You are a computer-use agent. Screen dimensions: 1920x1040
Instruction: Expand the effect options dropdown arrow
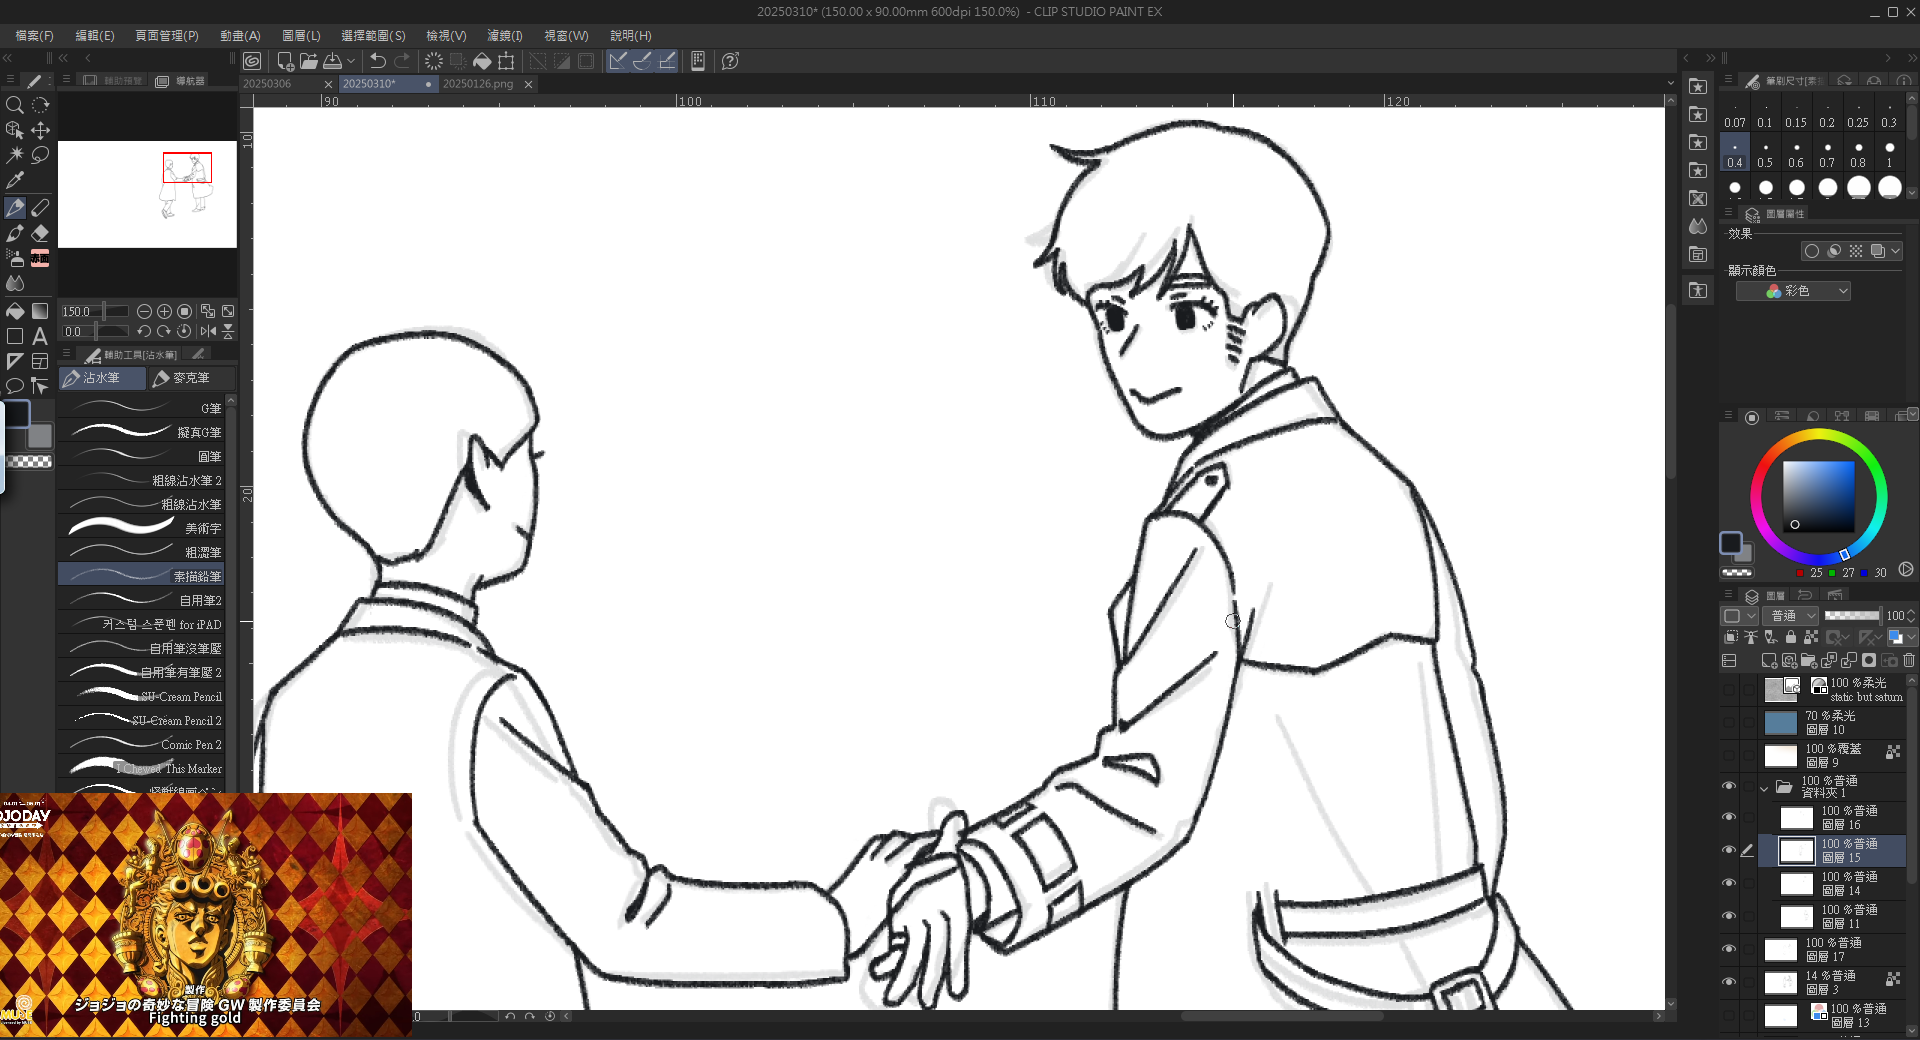coord(1896,251)
